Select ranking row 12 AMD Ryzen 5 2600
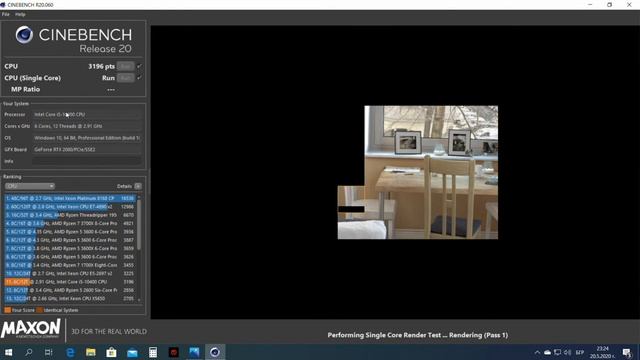Screen dimensions: 640x360 pyautogui.click(x=70, y=290)
